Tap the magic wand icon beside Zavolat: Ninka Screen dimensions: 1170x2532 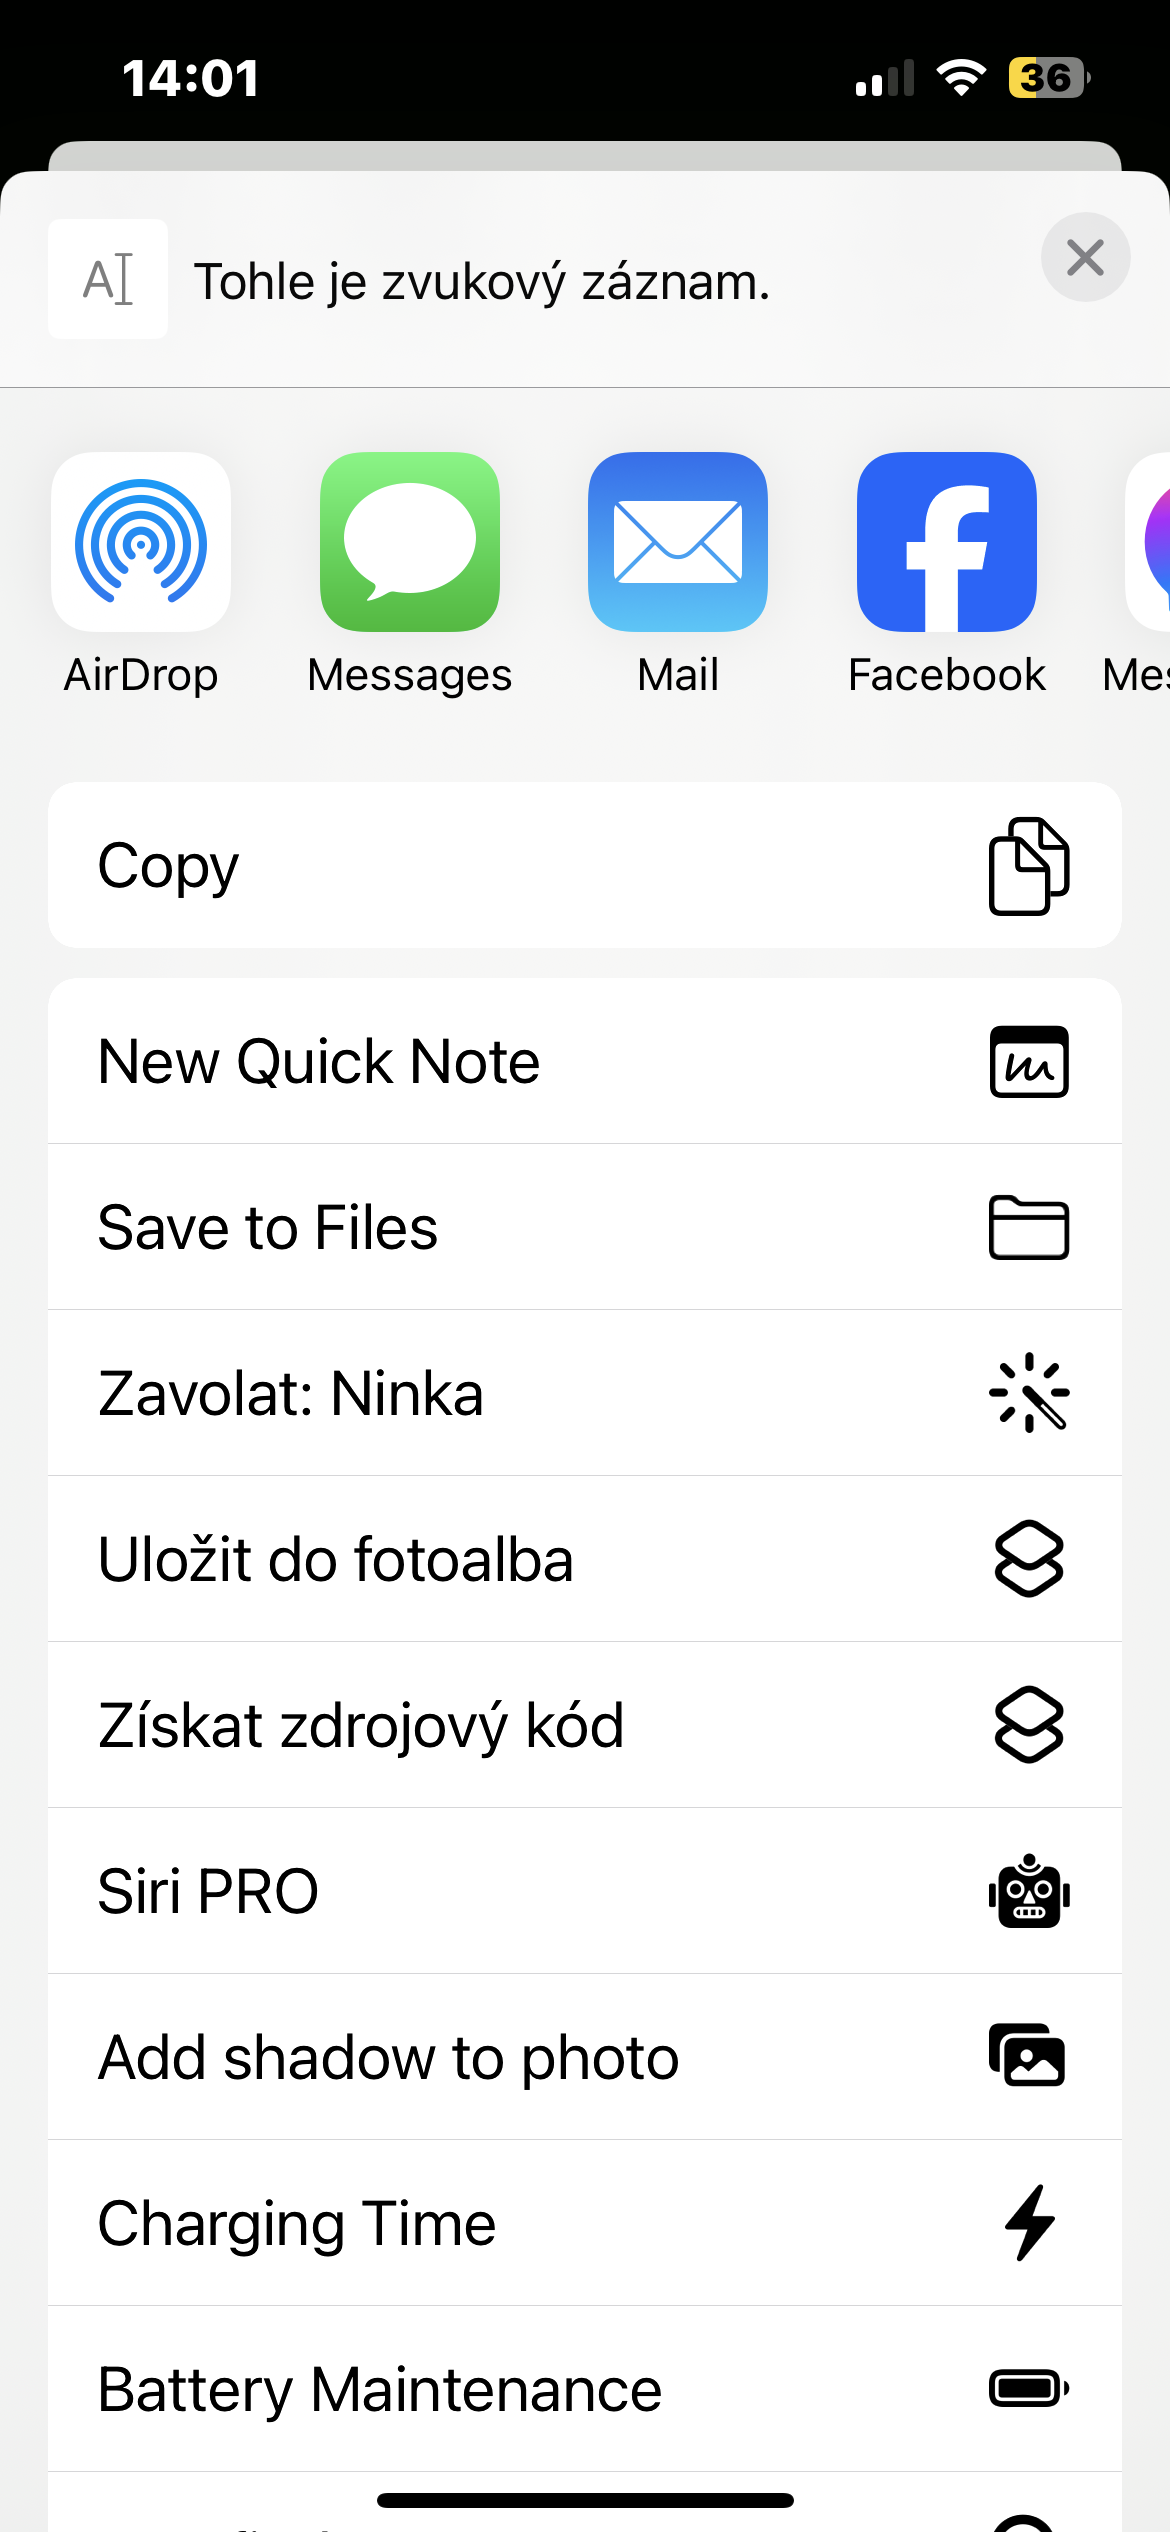coord(1029,1394)
